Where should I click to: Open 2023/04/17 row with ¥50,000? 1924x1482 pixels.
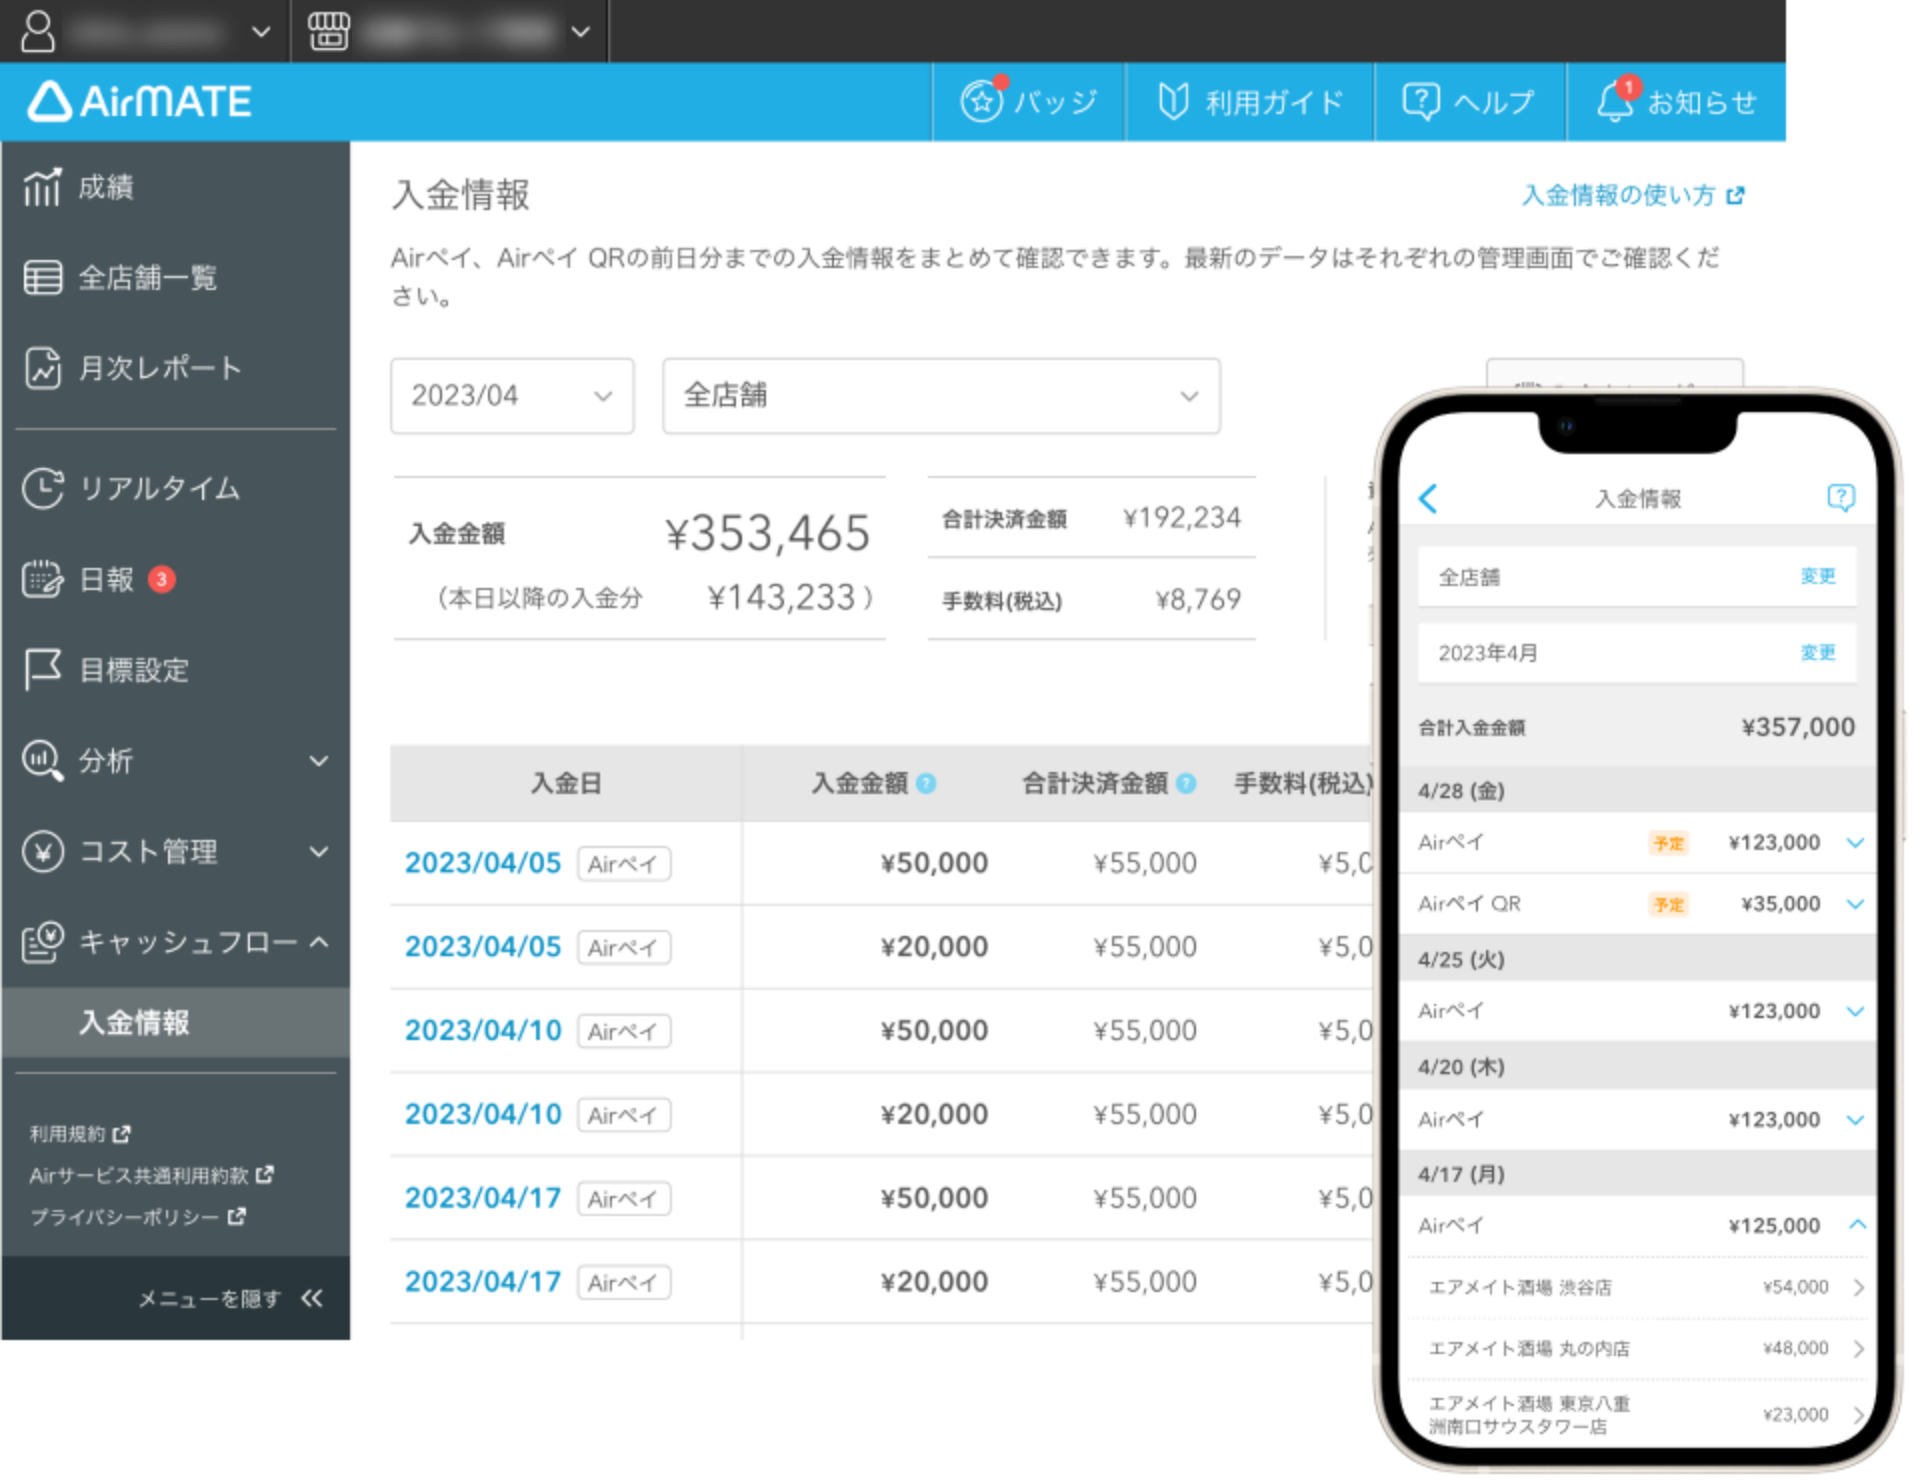(483, 1199)
